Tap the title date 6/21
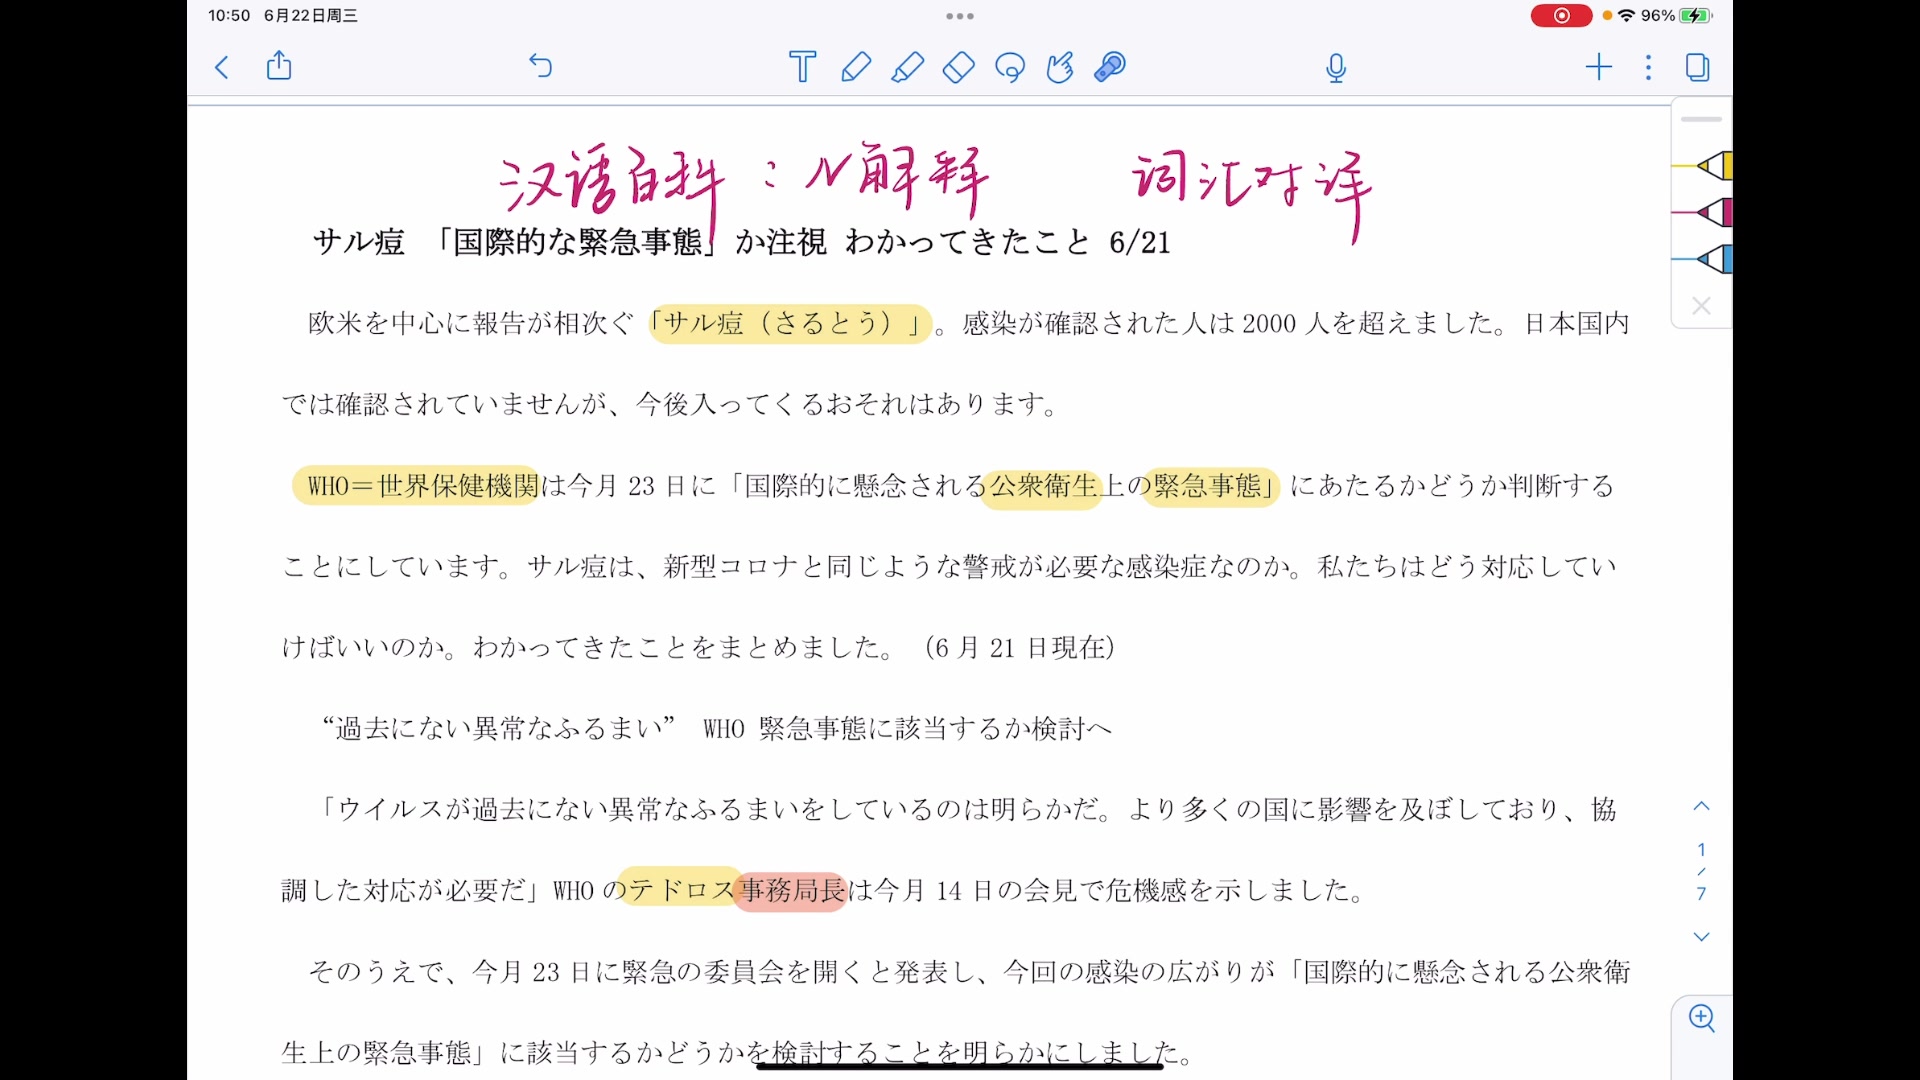1920x1080 pixels. tap(1140, 242)
